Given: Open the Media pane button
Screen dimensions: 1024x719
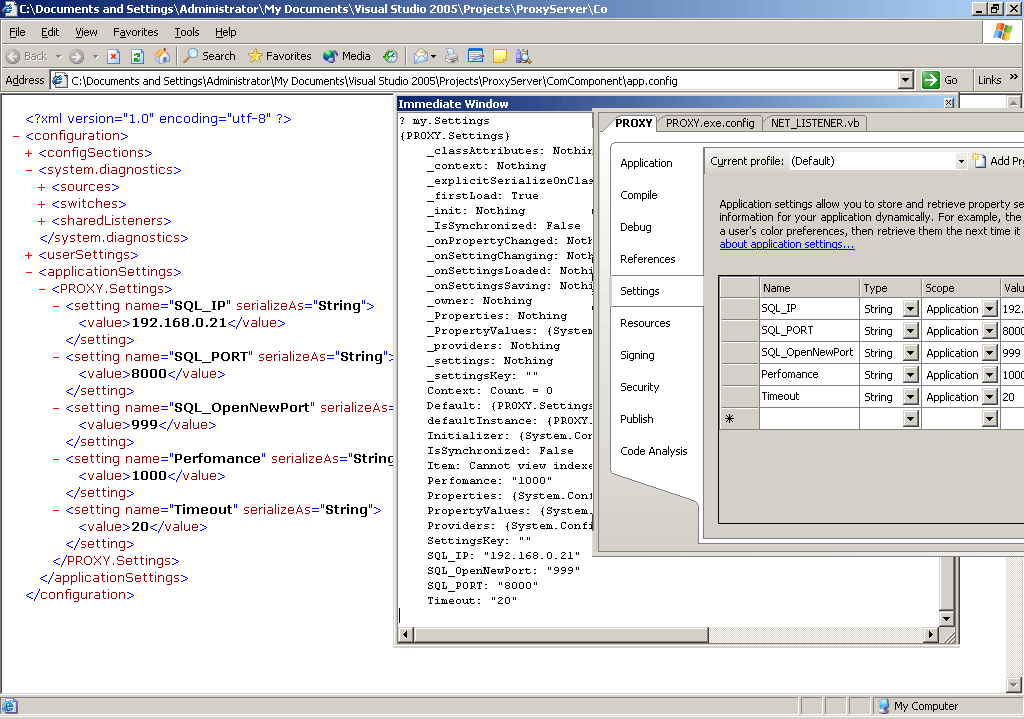Looking at the screenshot, I should [346, 56].
